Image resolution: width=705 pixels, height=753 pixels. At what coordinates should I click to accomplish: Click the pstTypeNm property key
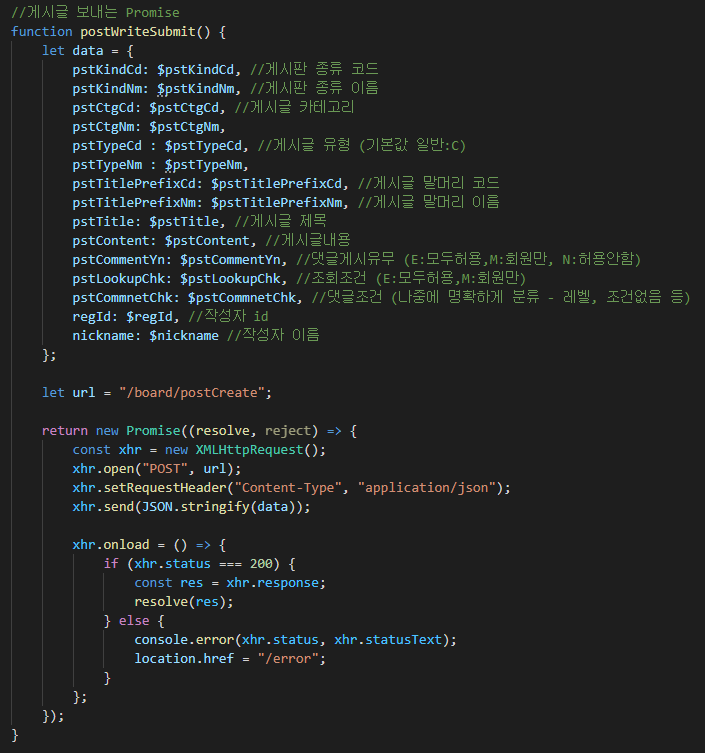pos(107,165)
